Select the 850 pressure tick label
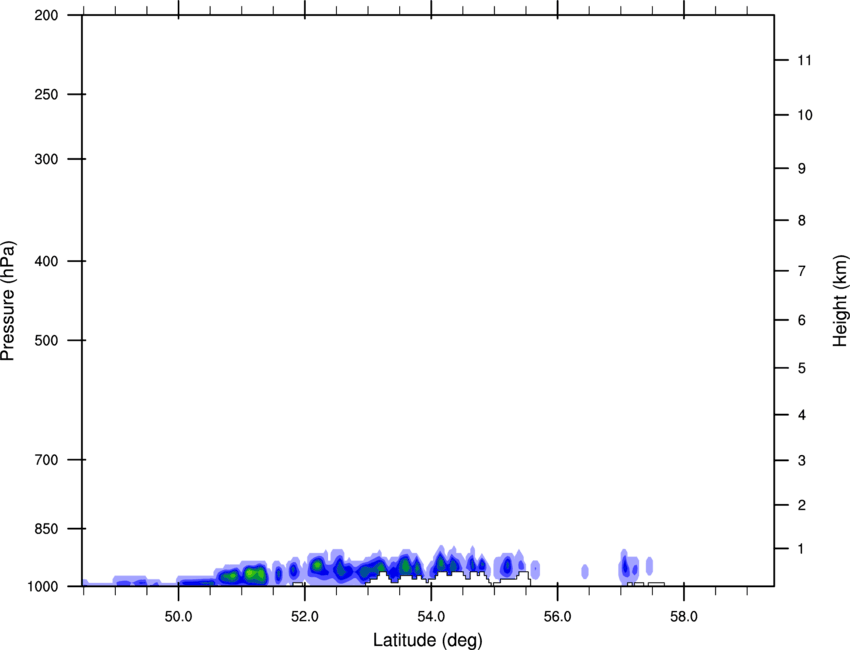The height and width of the screenshot is (650, 850). pos(46,529)
